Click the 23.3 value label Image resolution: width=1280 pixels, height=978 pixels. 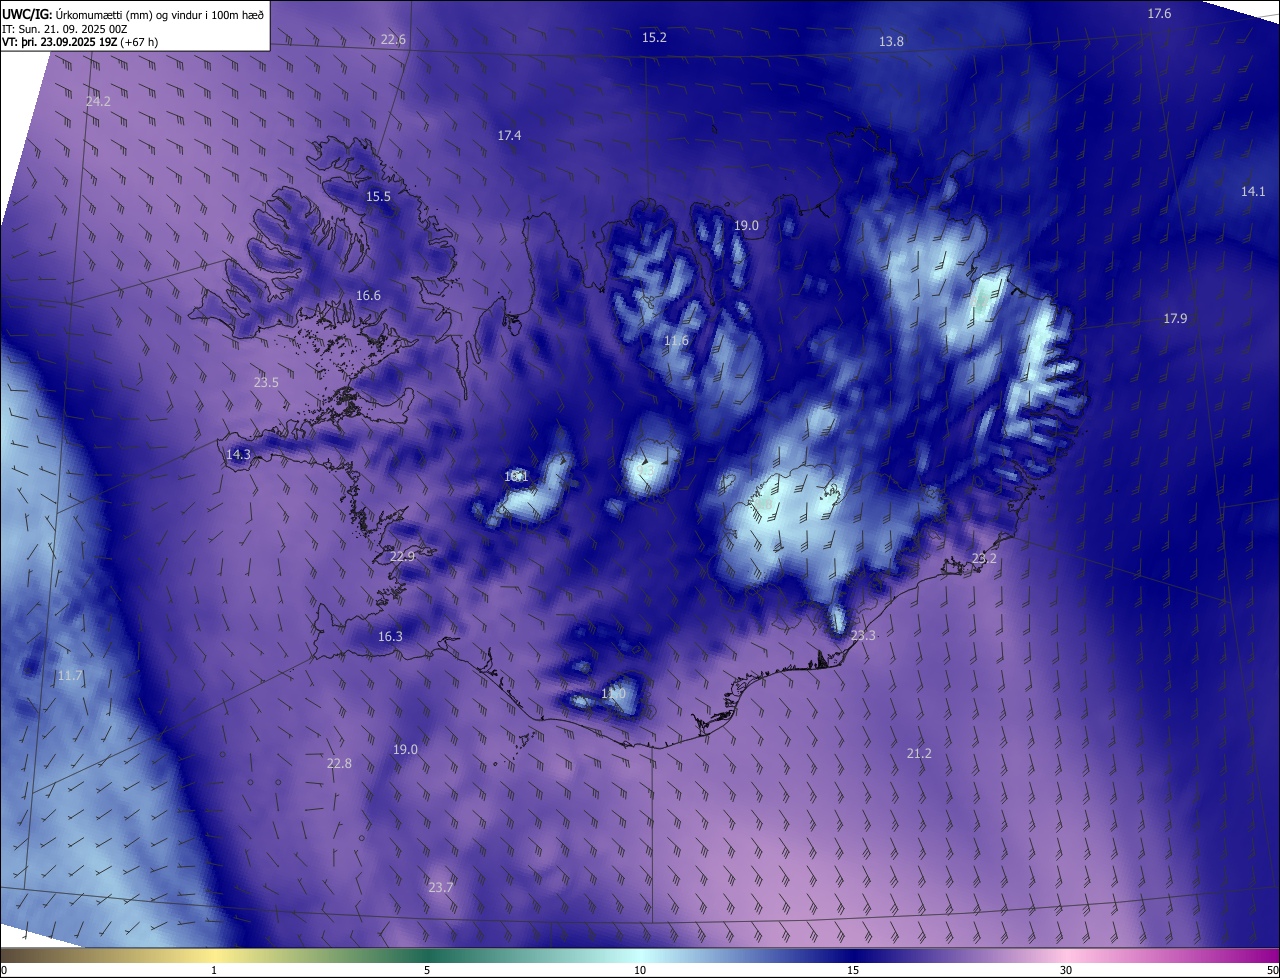863,635
